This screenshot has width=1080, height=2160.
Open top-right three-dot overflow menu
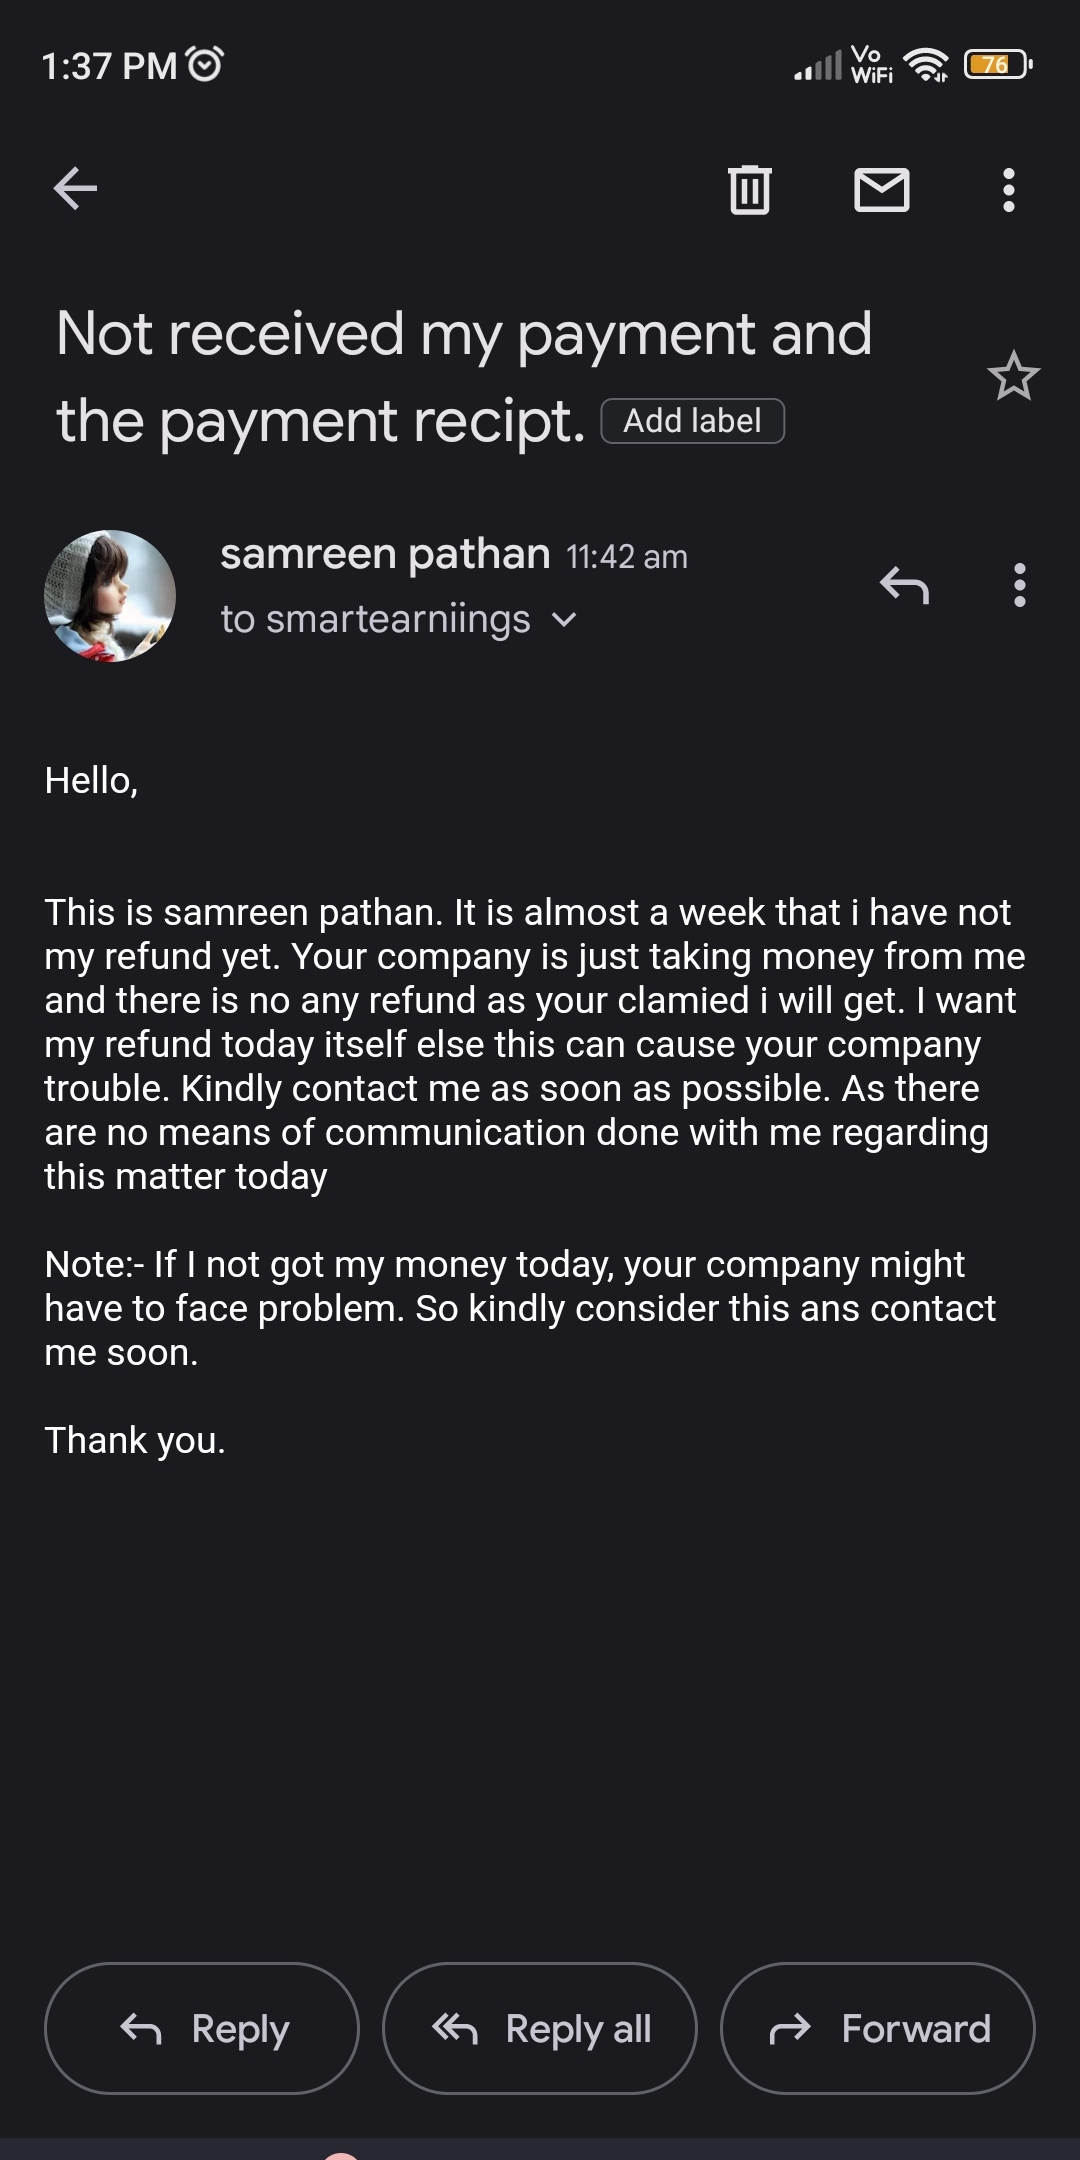point(1008,189)
